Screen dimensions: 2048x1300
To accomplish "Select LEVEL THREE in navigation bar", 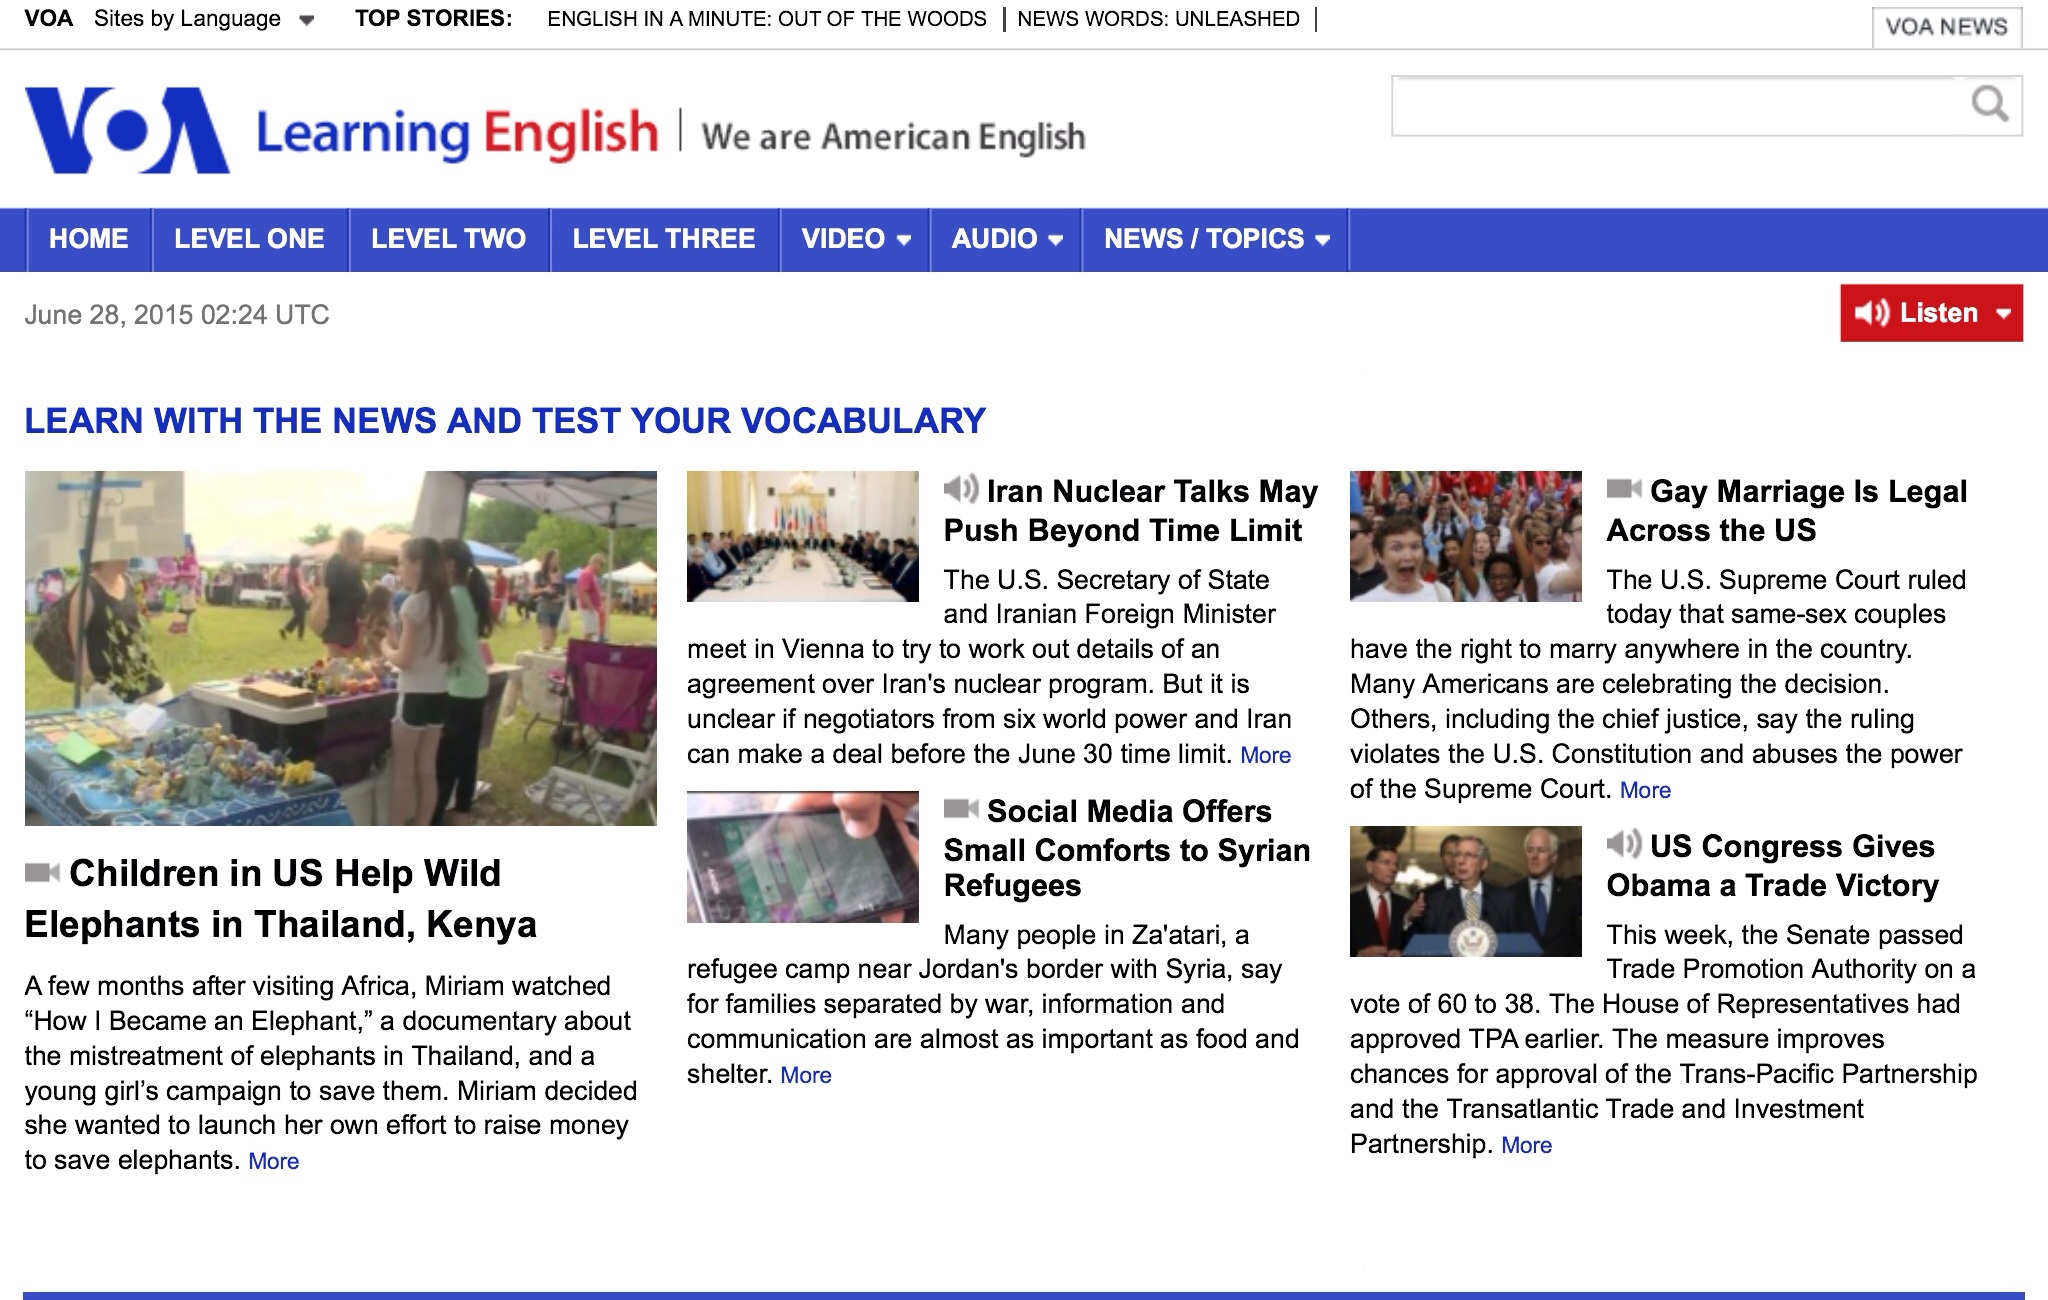I will (x=663, y=239).
